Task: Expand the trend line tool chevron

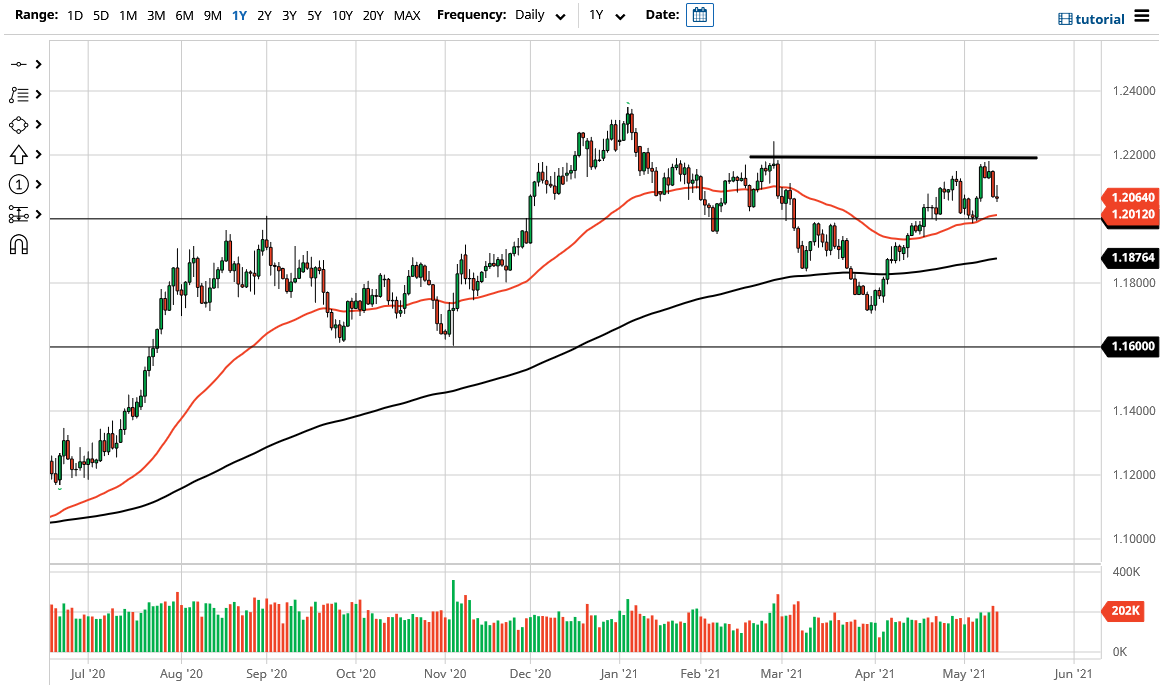Action: click(38, 64)
